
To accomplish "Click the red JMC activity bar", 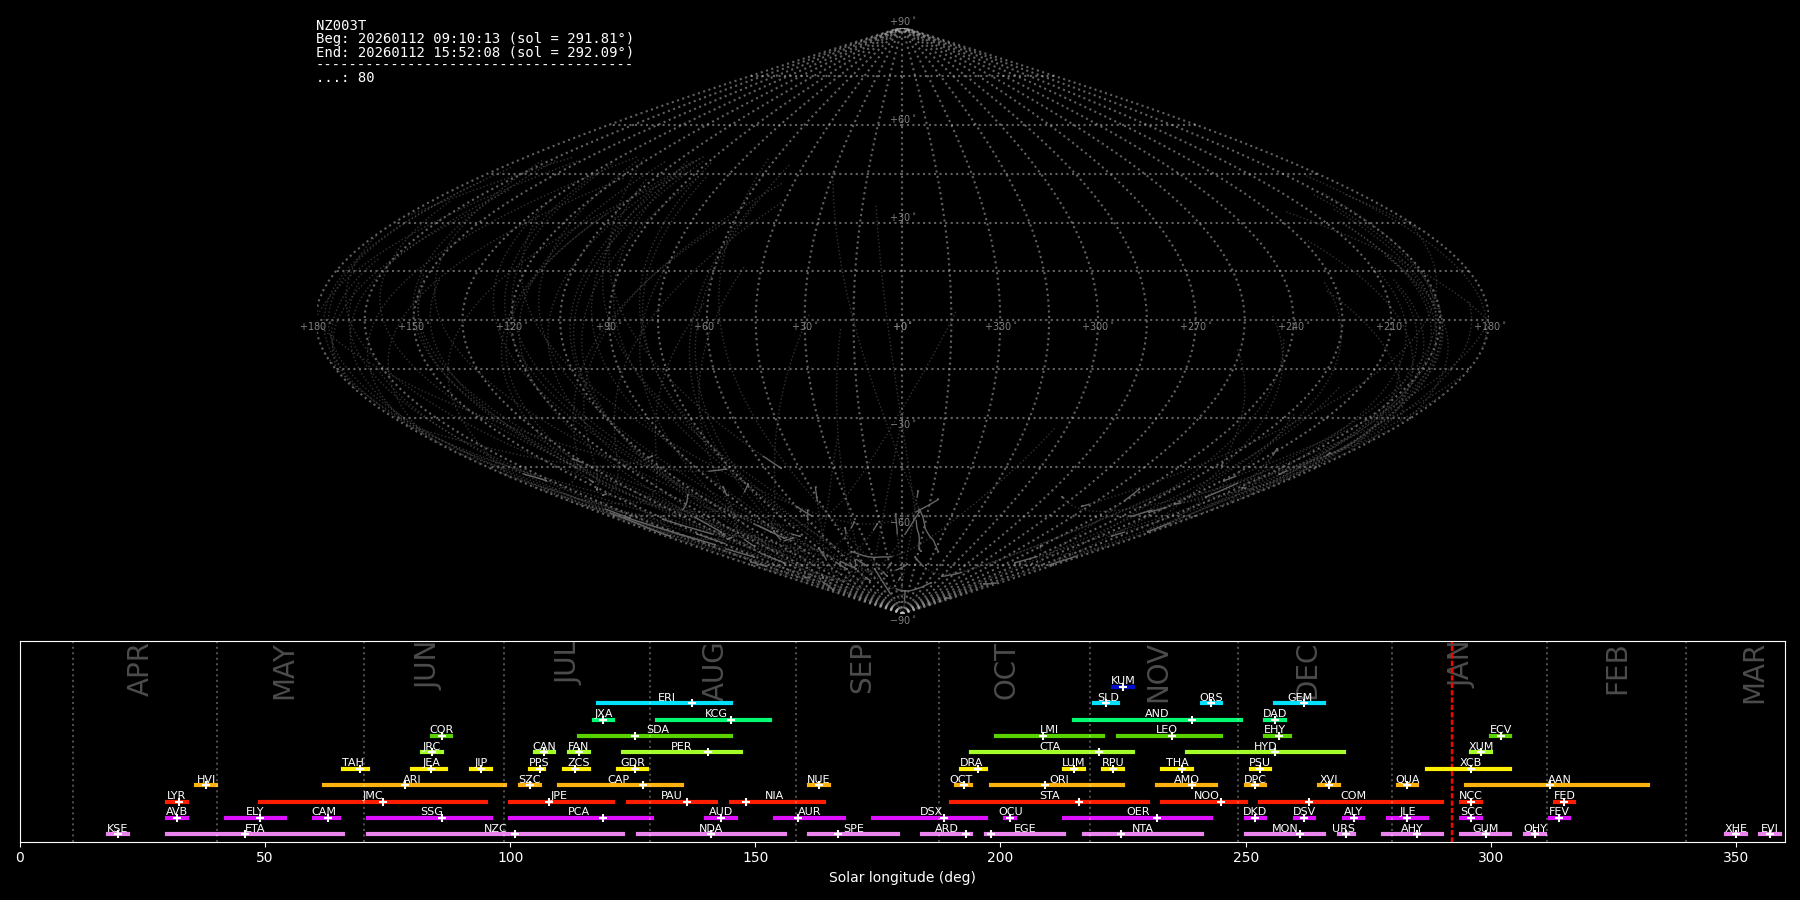I will [x=373, y=802].
